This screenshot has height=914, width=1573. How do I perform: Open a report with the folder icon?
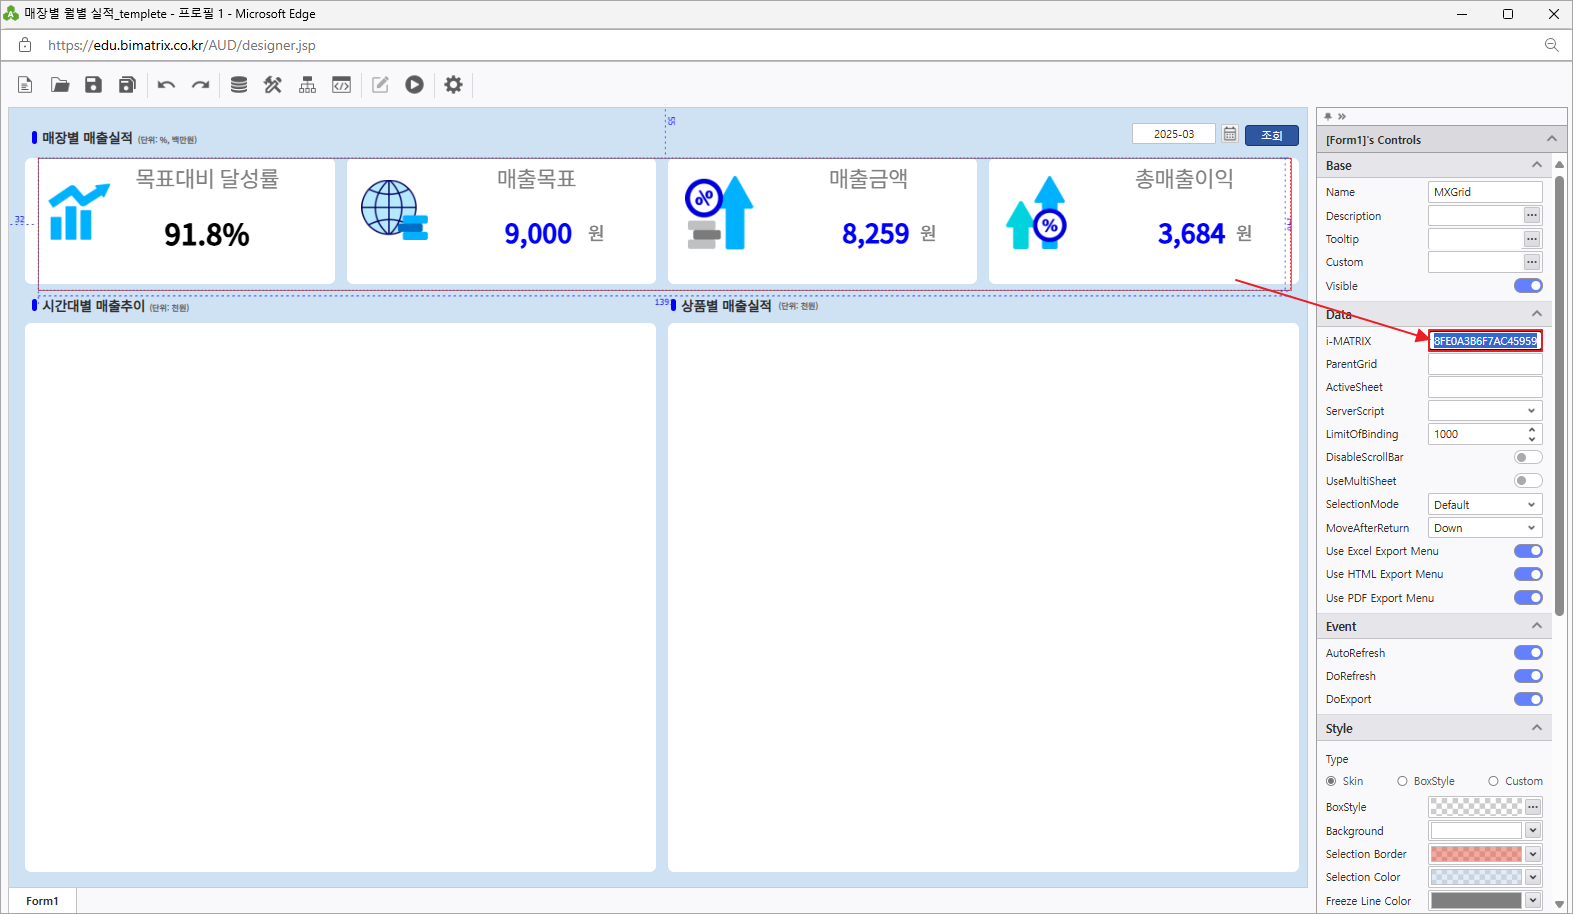(60, 85)
